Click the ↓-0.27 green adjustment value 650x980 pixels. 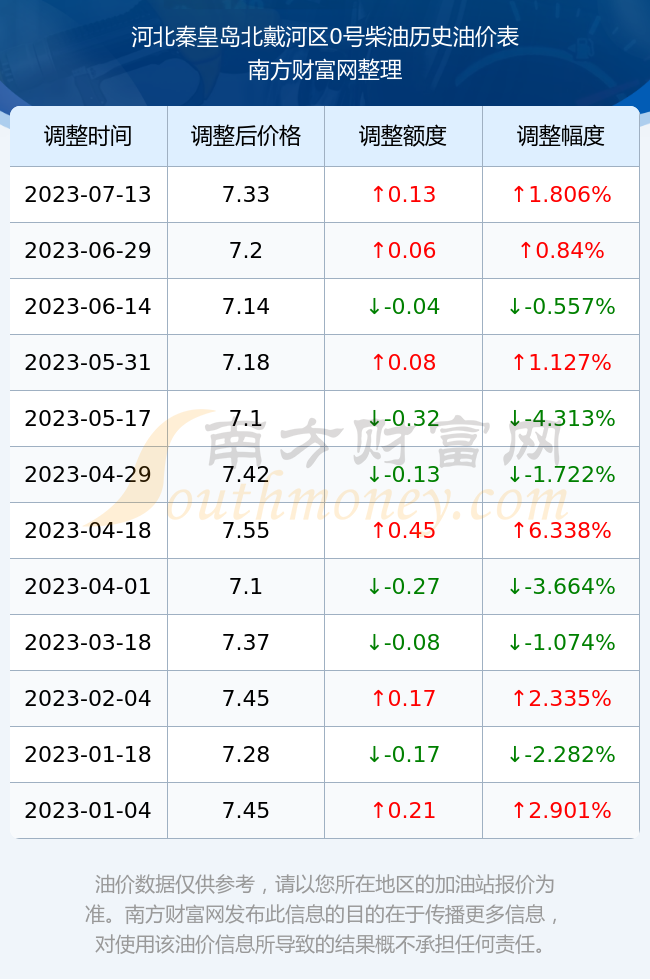[x=403, y=586]
